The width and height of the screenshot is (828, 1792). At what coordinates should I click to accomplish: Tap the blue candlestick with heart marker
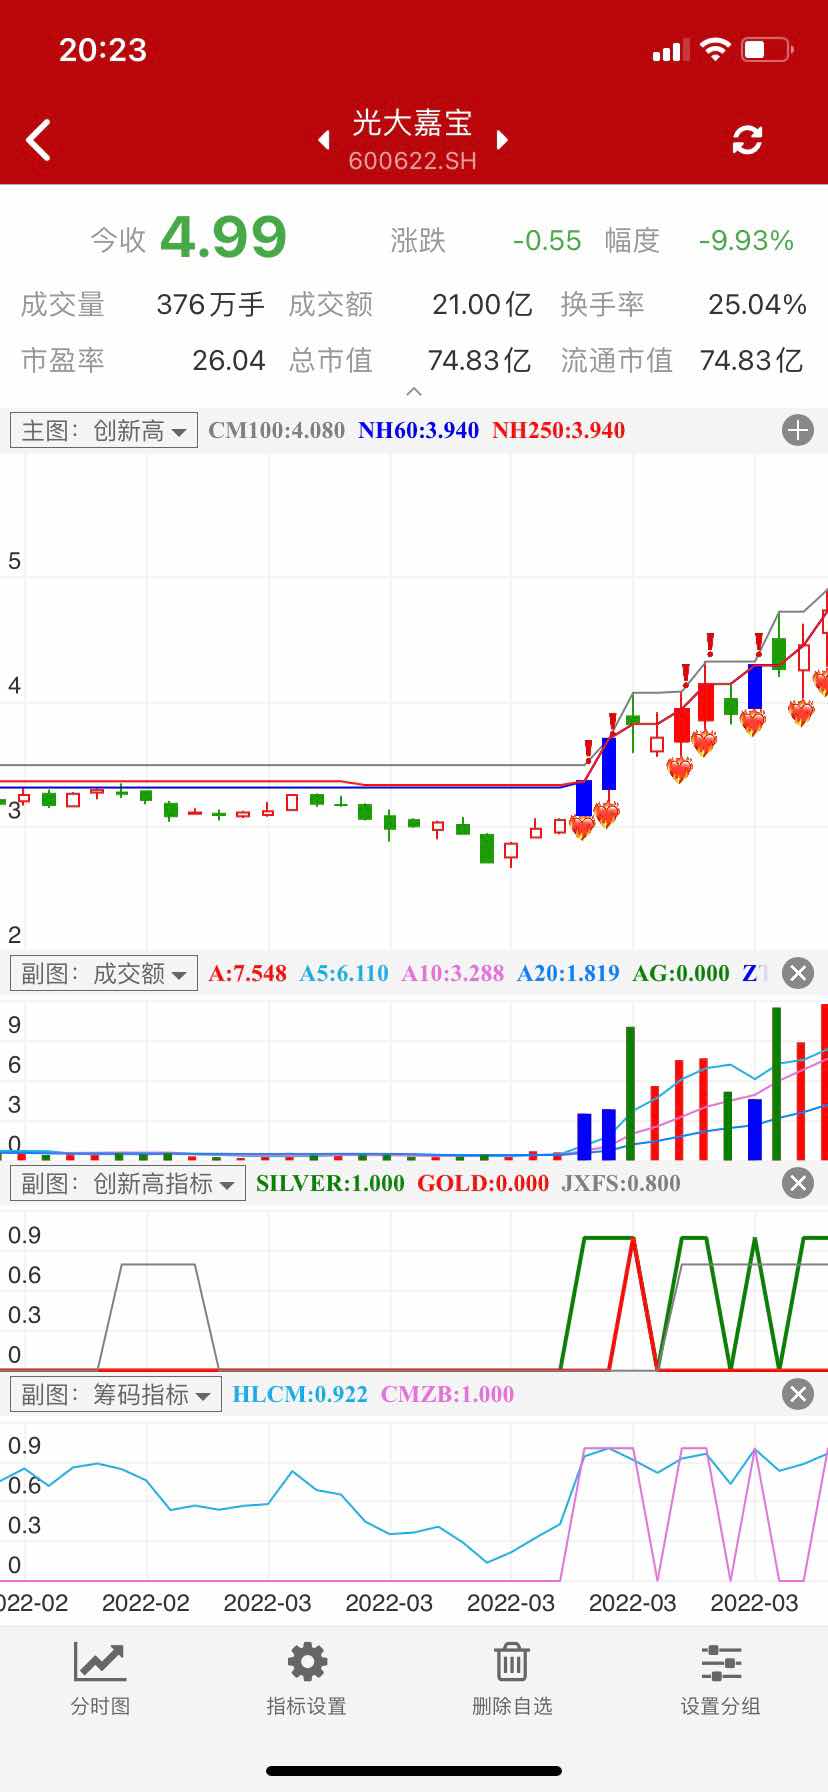(584, 799)
